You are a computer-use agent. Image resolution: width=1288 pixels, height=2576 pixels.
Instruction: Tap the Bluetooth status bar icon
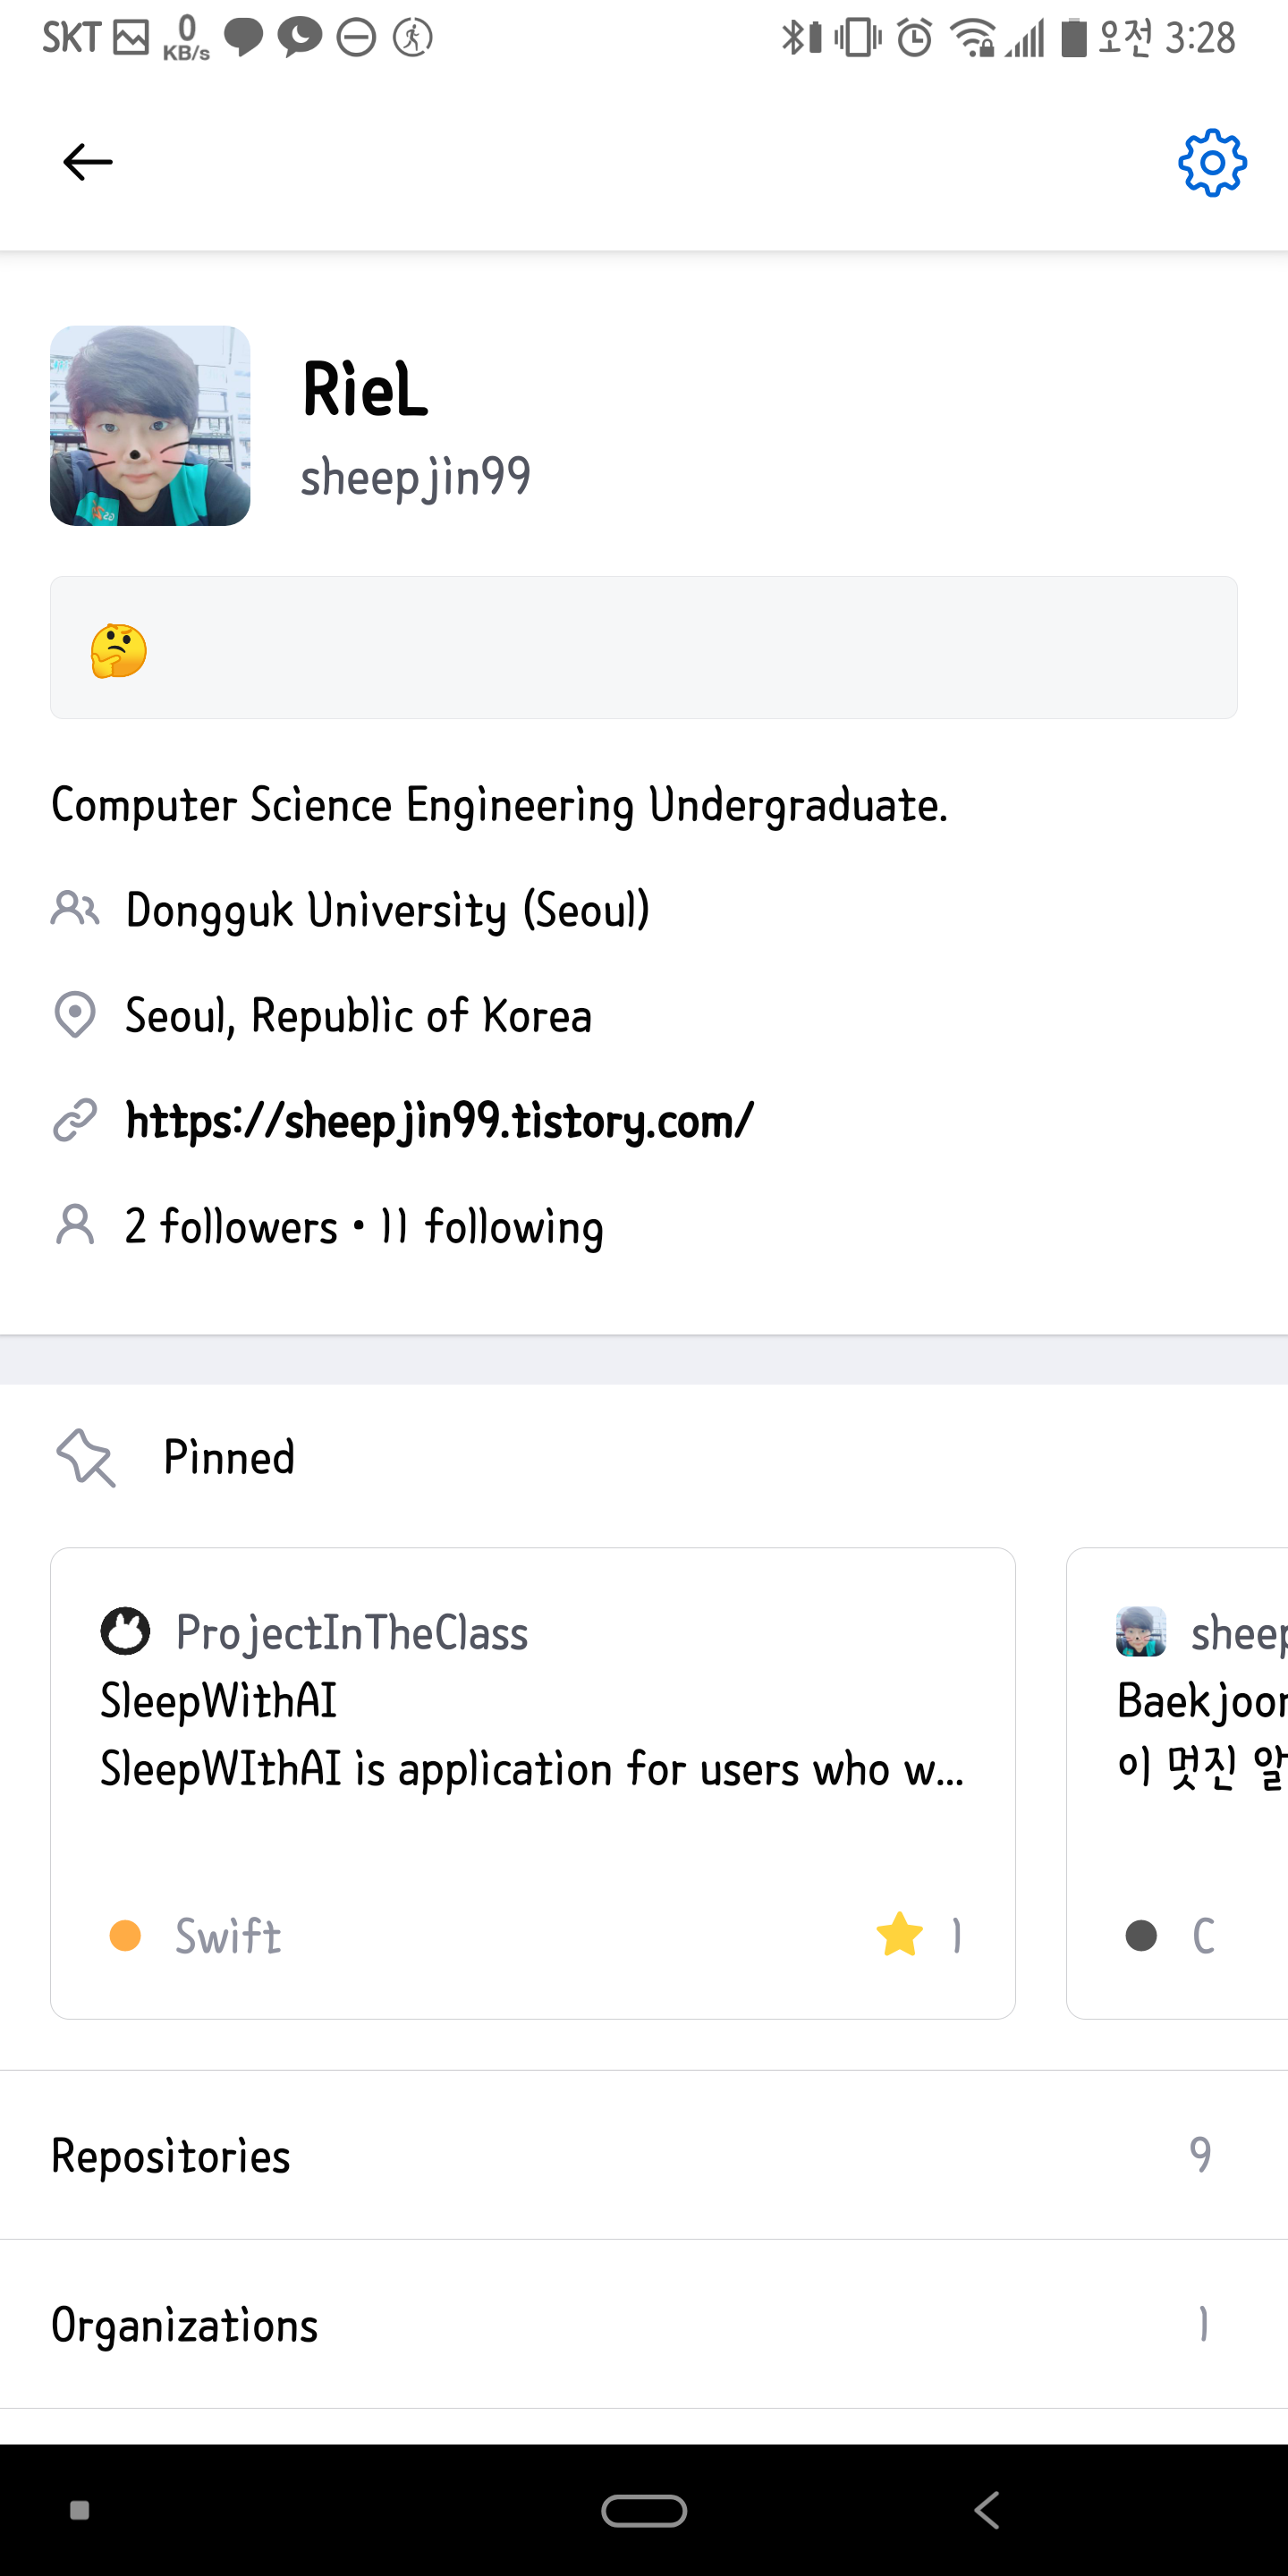click(801, 38)
